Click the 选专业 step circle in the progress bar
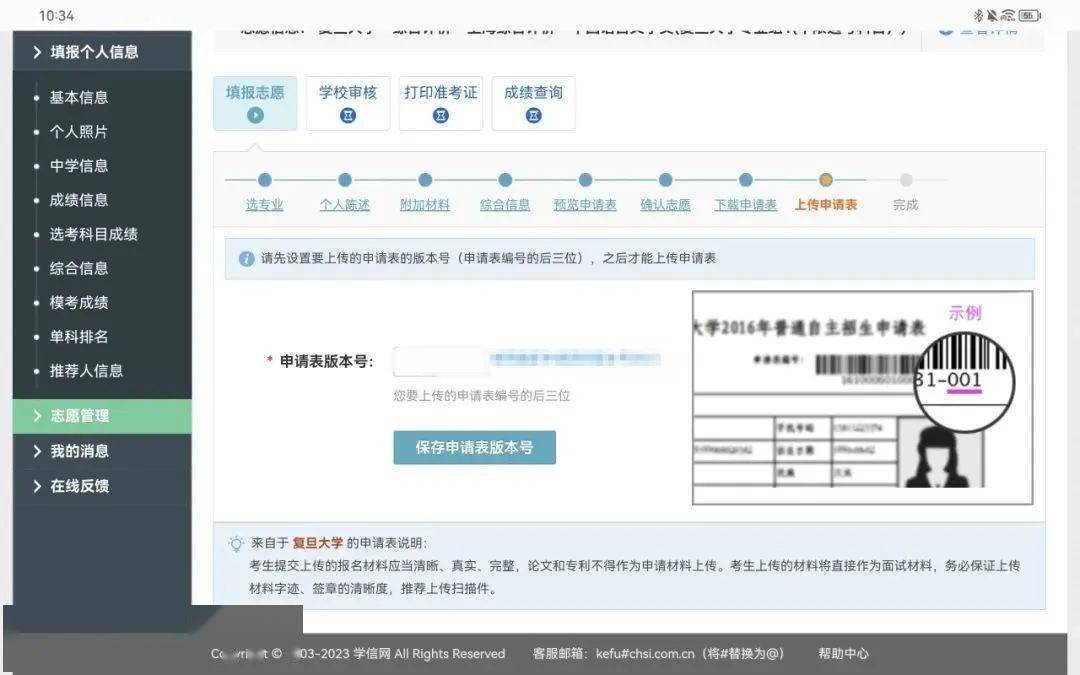 click(x=265, y=182)
